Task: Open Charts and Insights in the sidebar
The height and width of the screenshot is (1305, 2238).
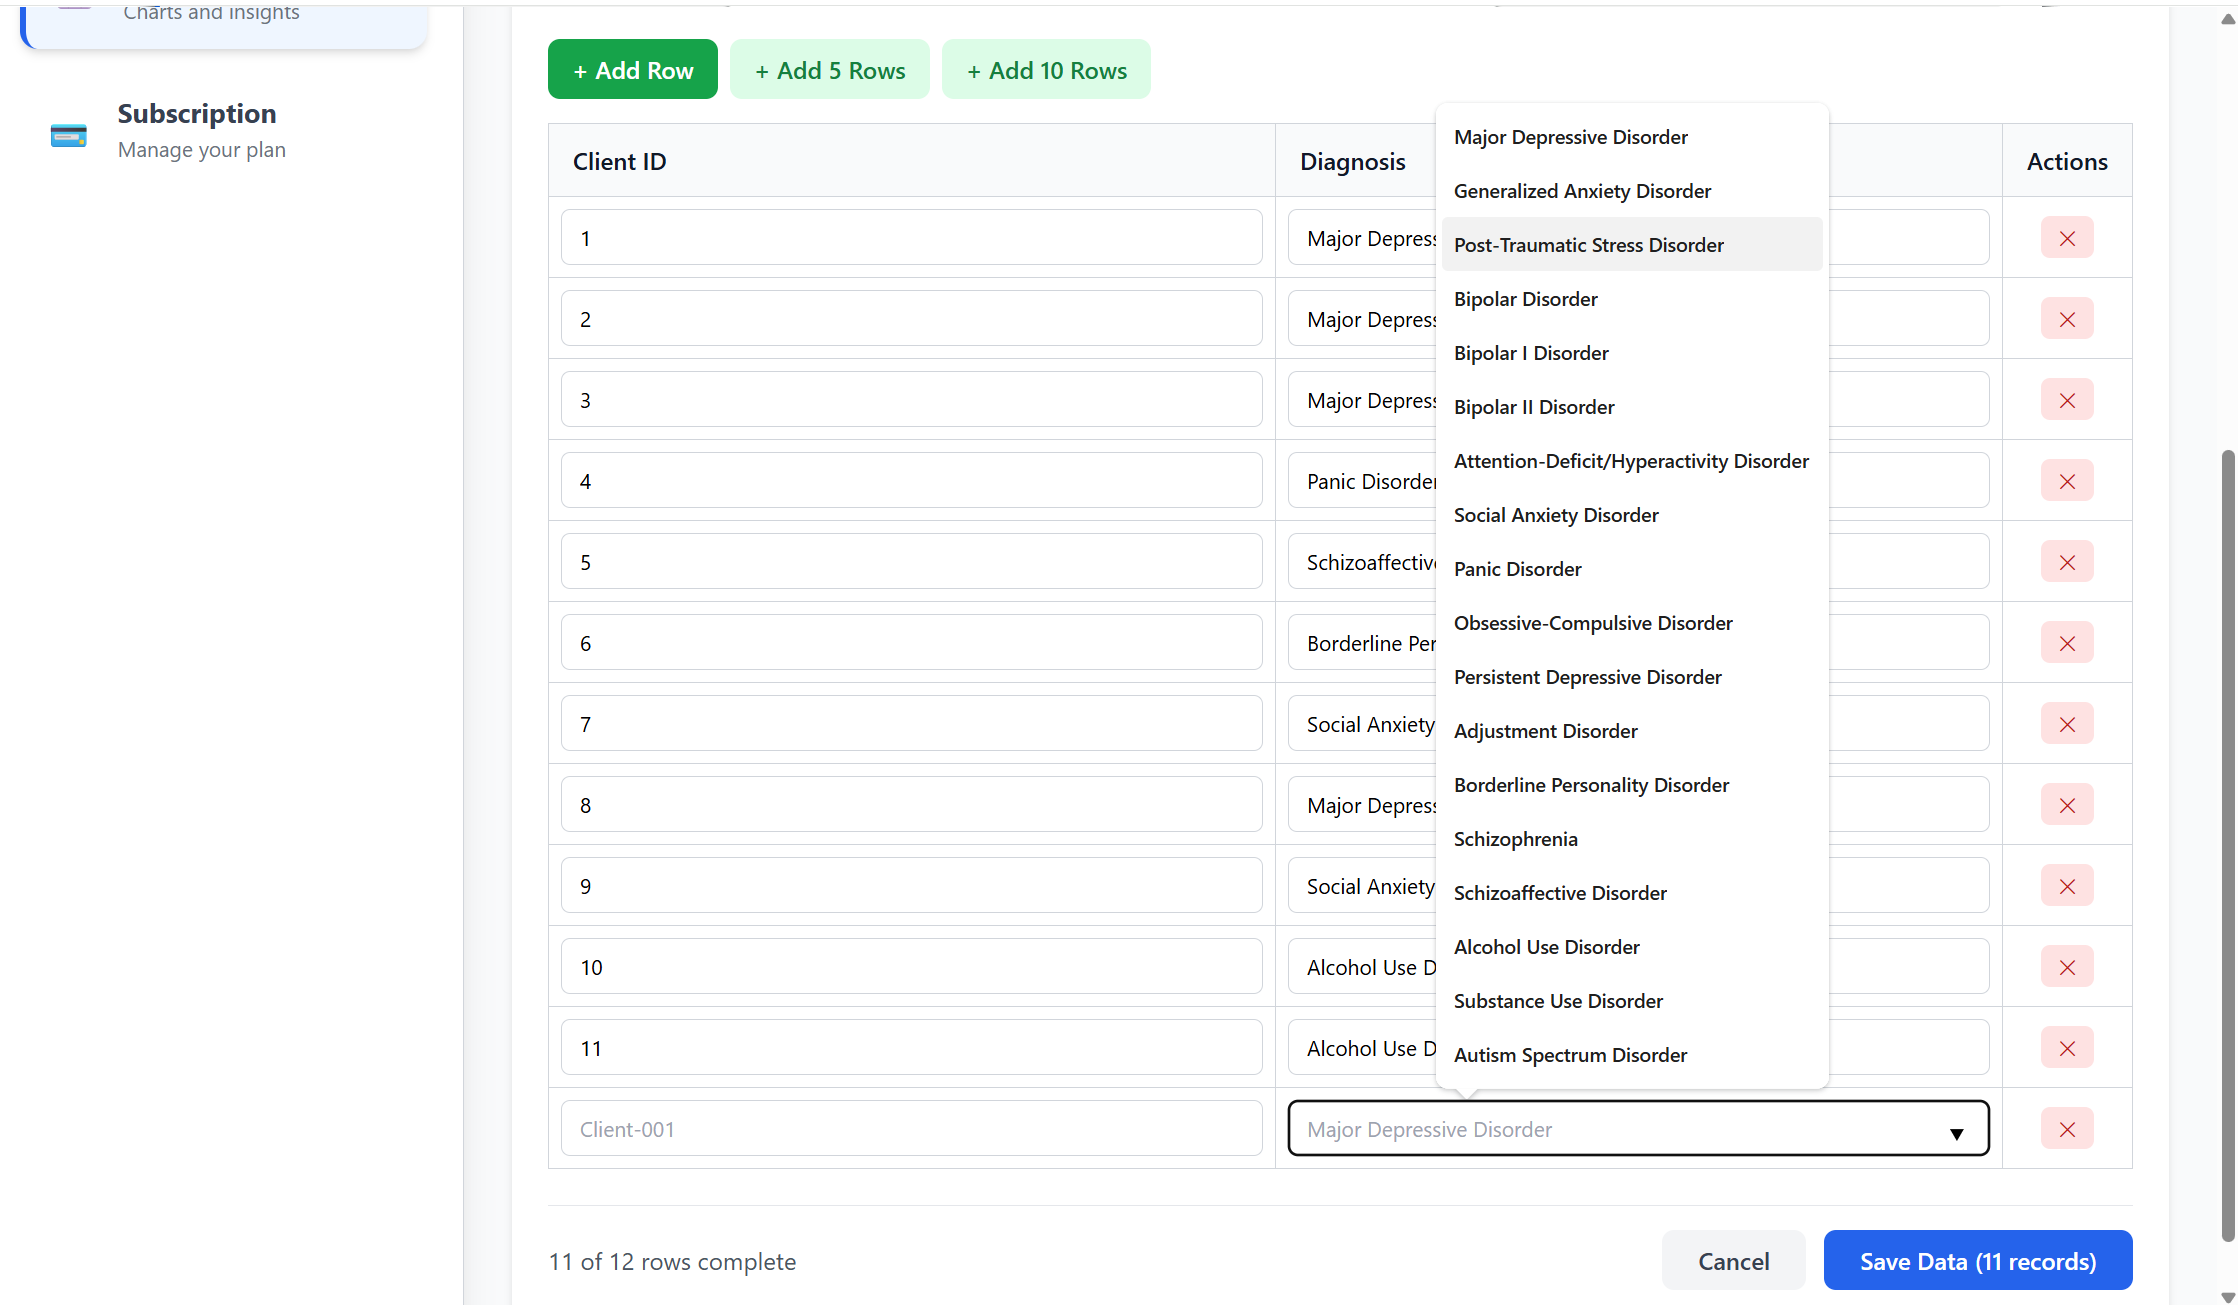Action: click(210, 14)
